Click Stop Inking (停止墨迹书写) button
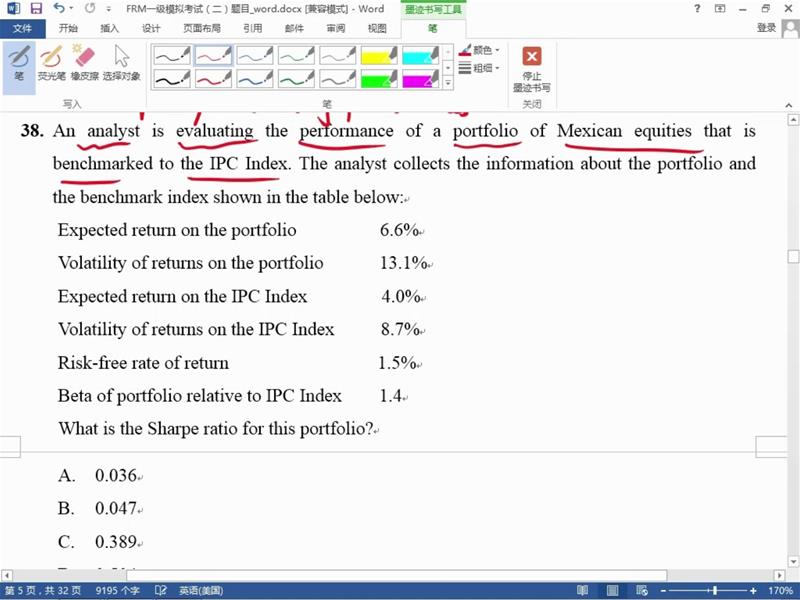Viewport: 800px width, 600px height. (x=532, y=68)
